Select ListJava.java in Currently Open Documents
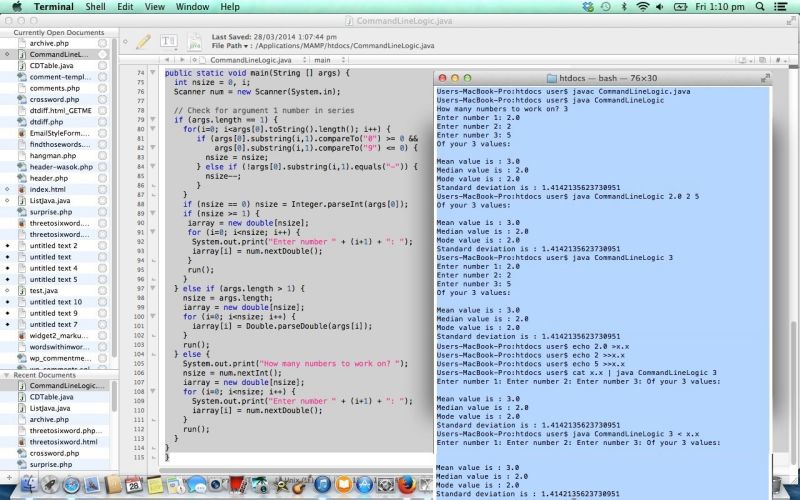 (50, 201)
